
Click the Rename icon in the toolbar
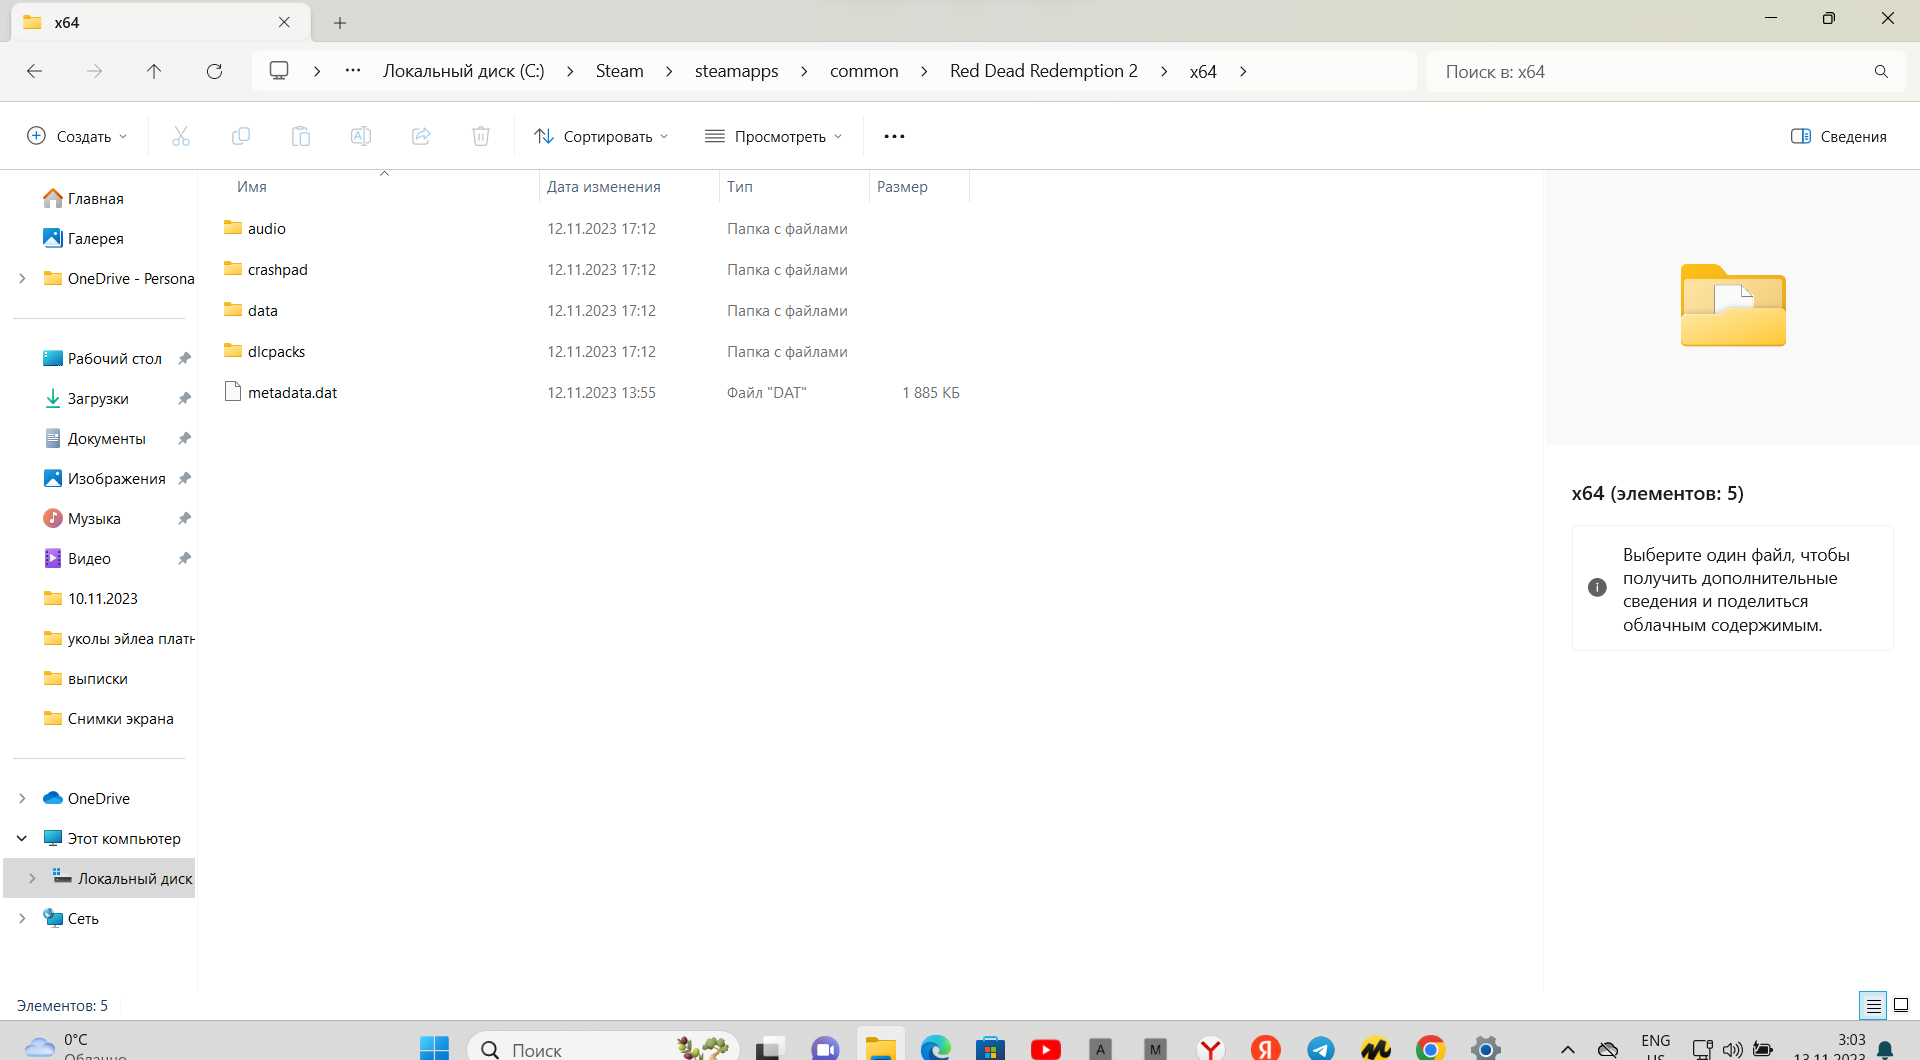point(361,136)
